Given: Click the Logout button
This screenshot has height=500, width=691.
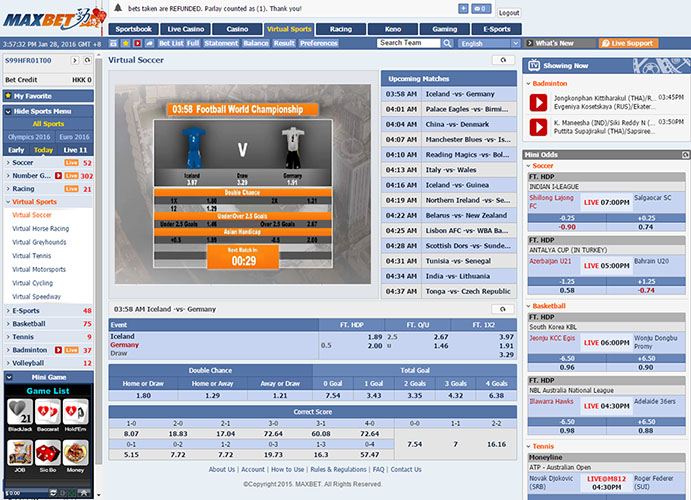Looking at the screenshot, I should pos(509,13).
